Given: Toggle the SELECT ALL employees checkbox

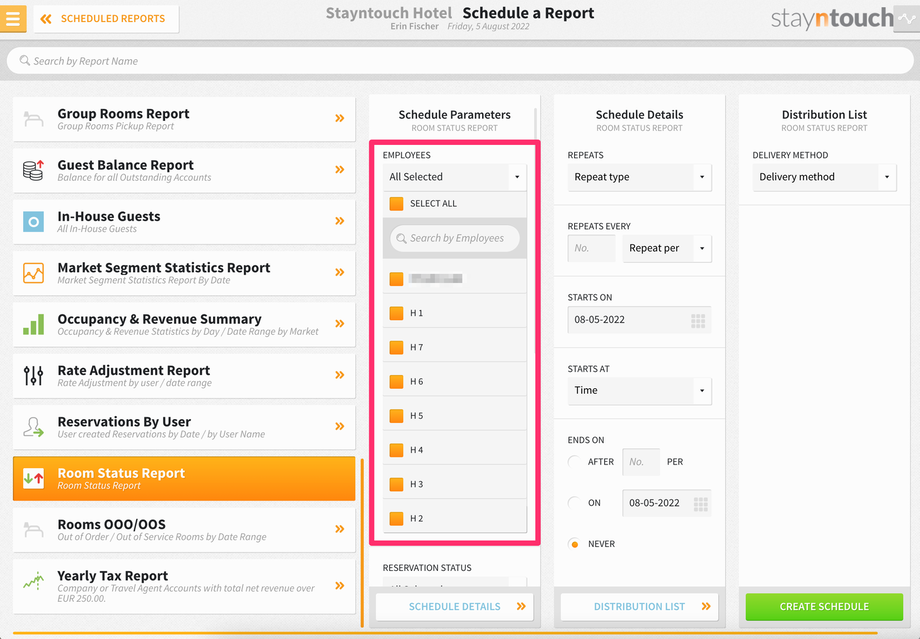Looking at the screenshot, I should click(397, 204).
